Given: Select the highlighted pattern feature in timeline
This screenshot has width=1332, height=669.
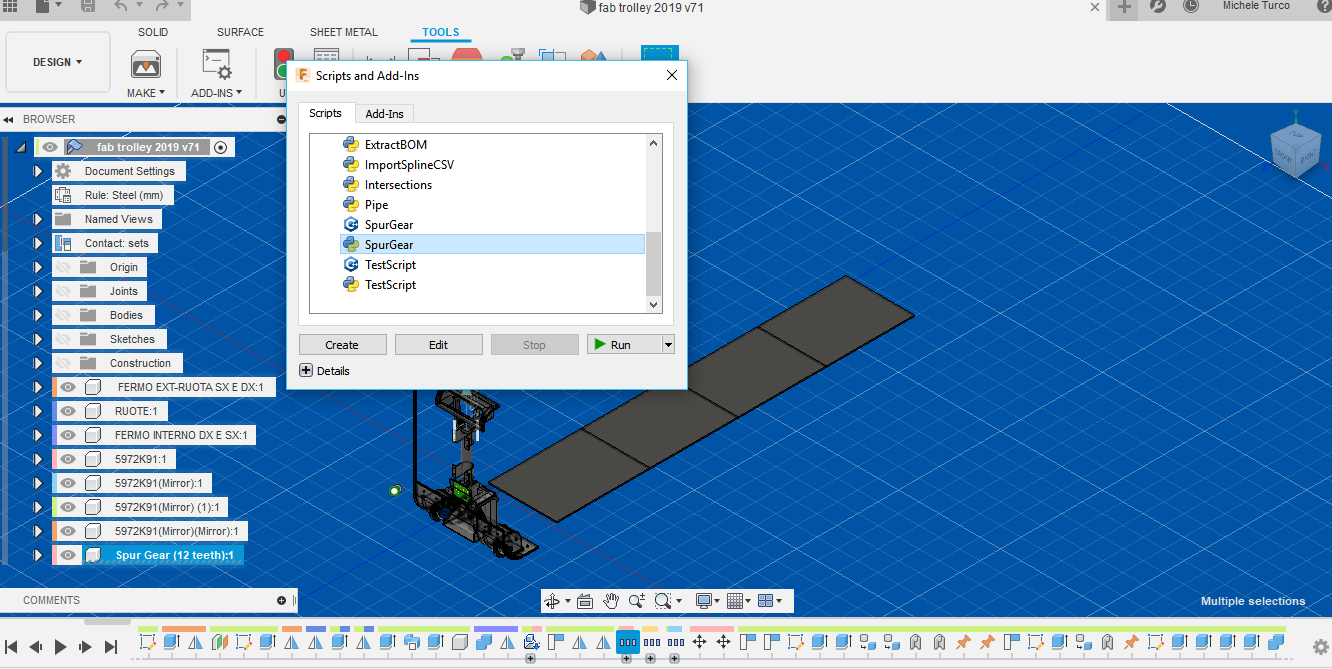Looking at the screenshot, I should click(x=628, y=642).
